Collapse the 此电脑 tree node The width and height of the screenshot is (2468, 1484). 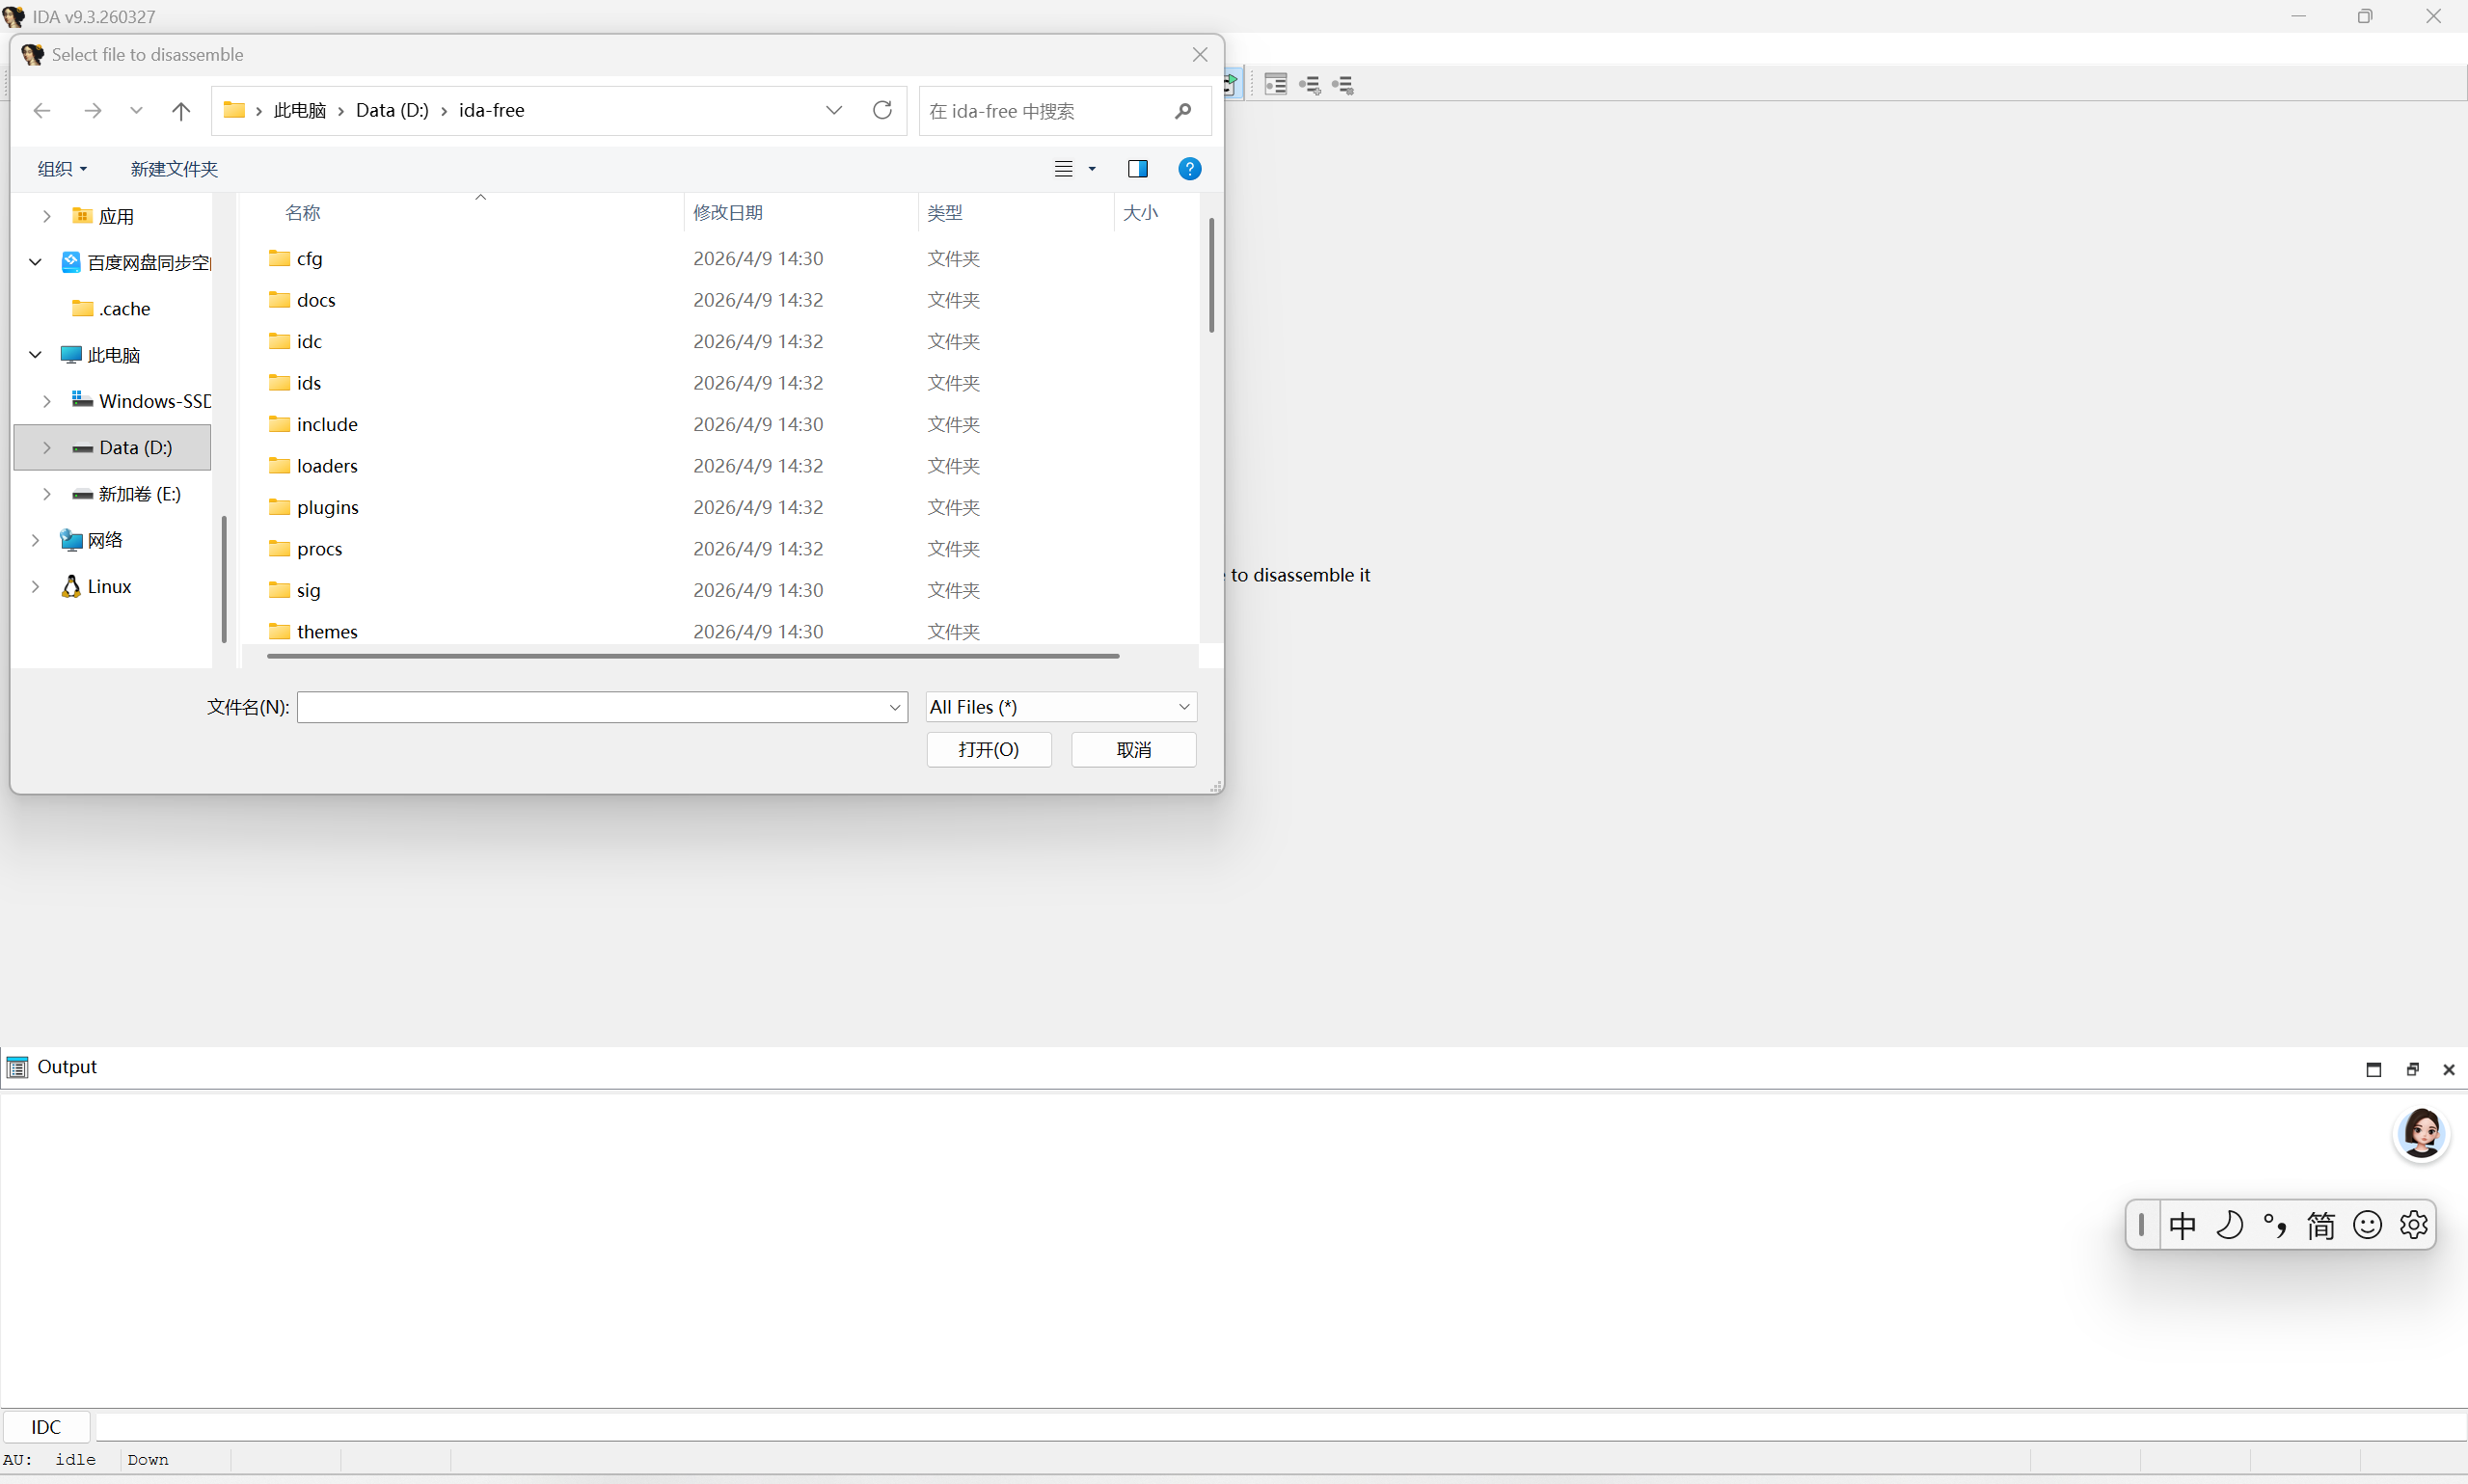35,355
